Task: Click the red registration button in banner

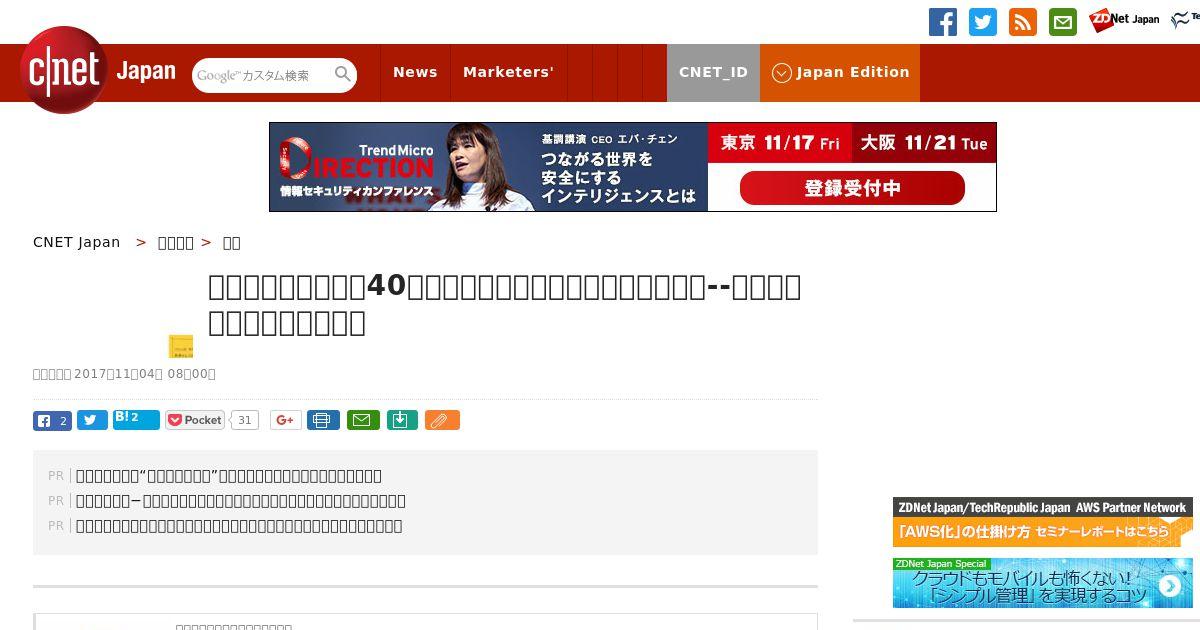Action: (852, 188)
